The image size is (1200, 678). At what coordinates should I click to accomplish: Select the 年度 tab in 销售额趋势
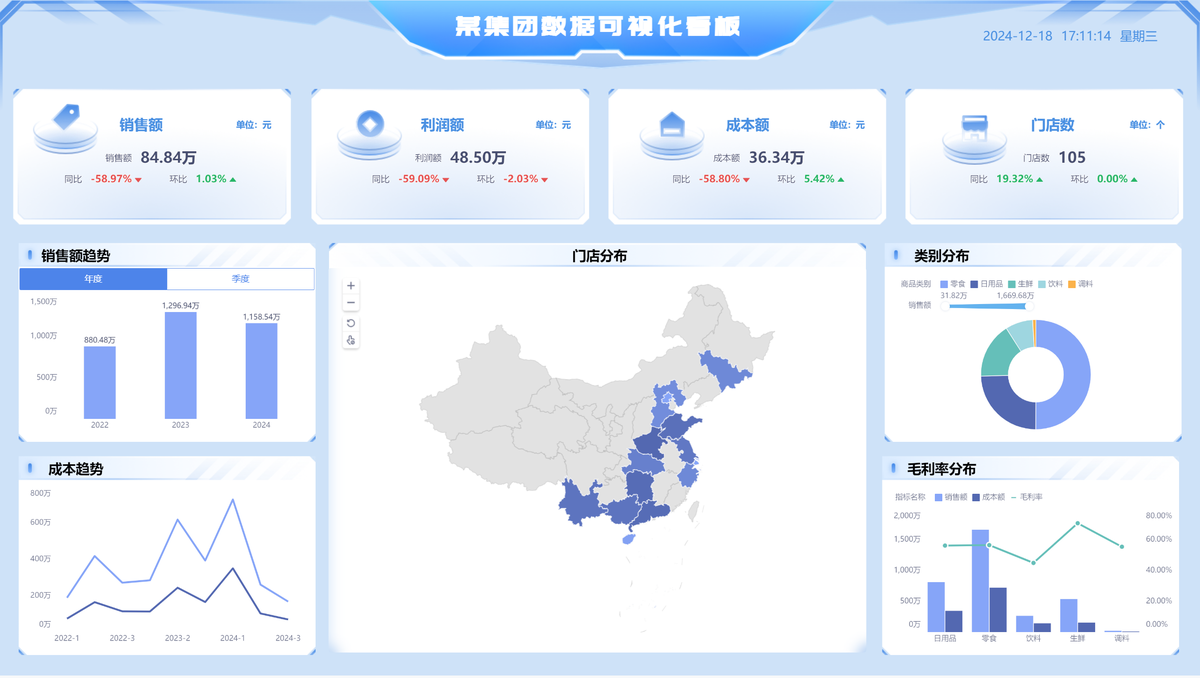(x=93, y=278)
